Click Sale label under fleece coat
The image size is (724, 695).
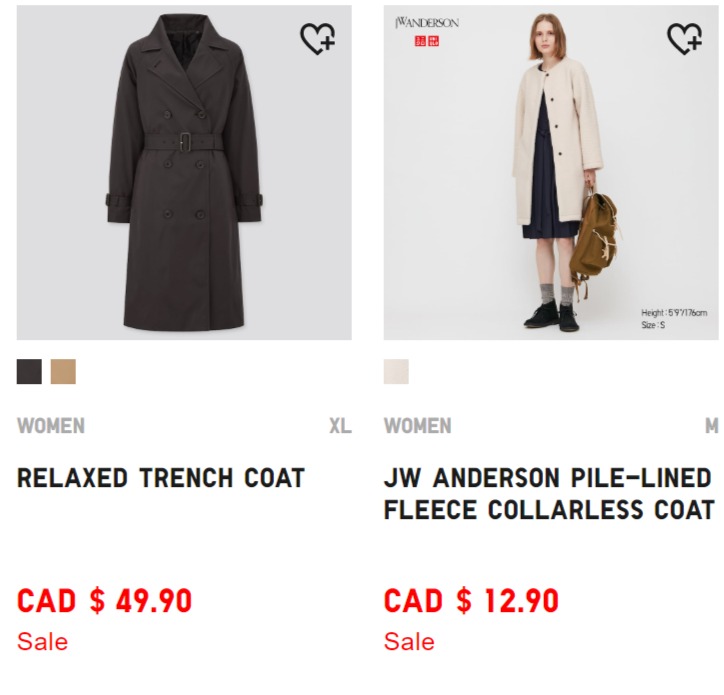(409, 641)
